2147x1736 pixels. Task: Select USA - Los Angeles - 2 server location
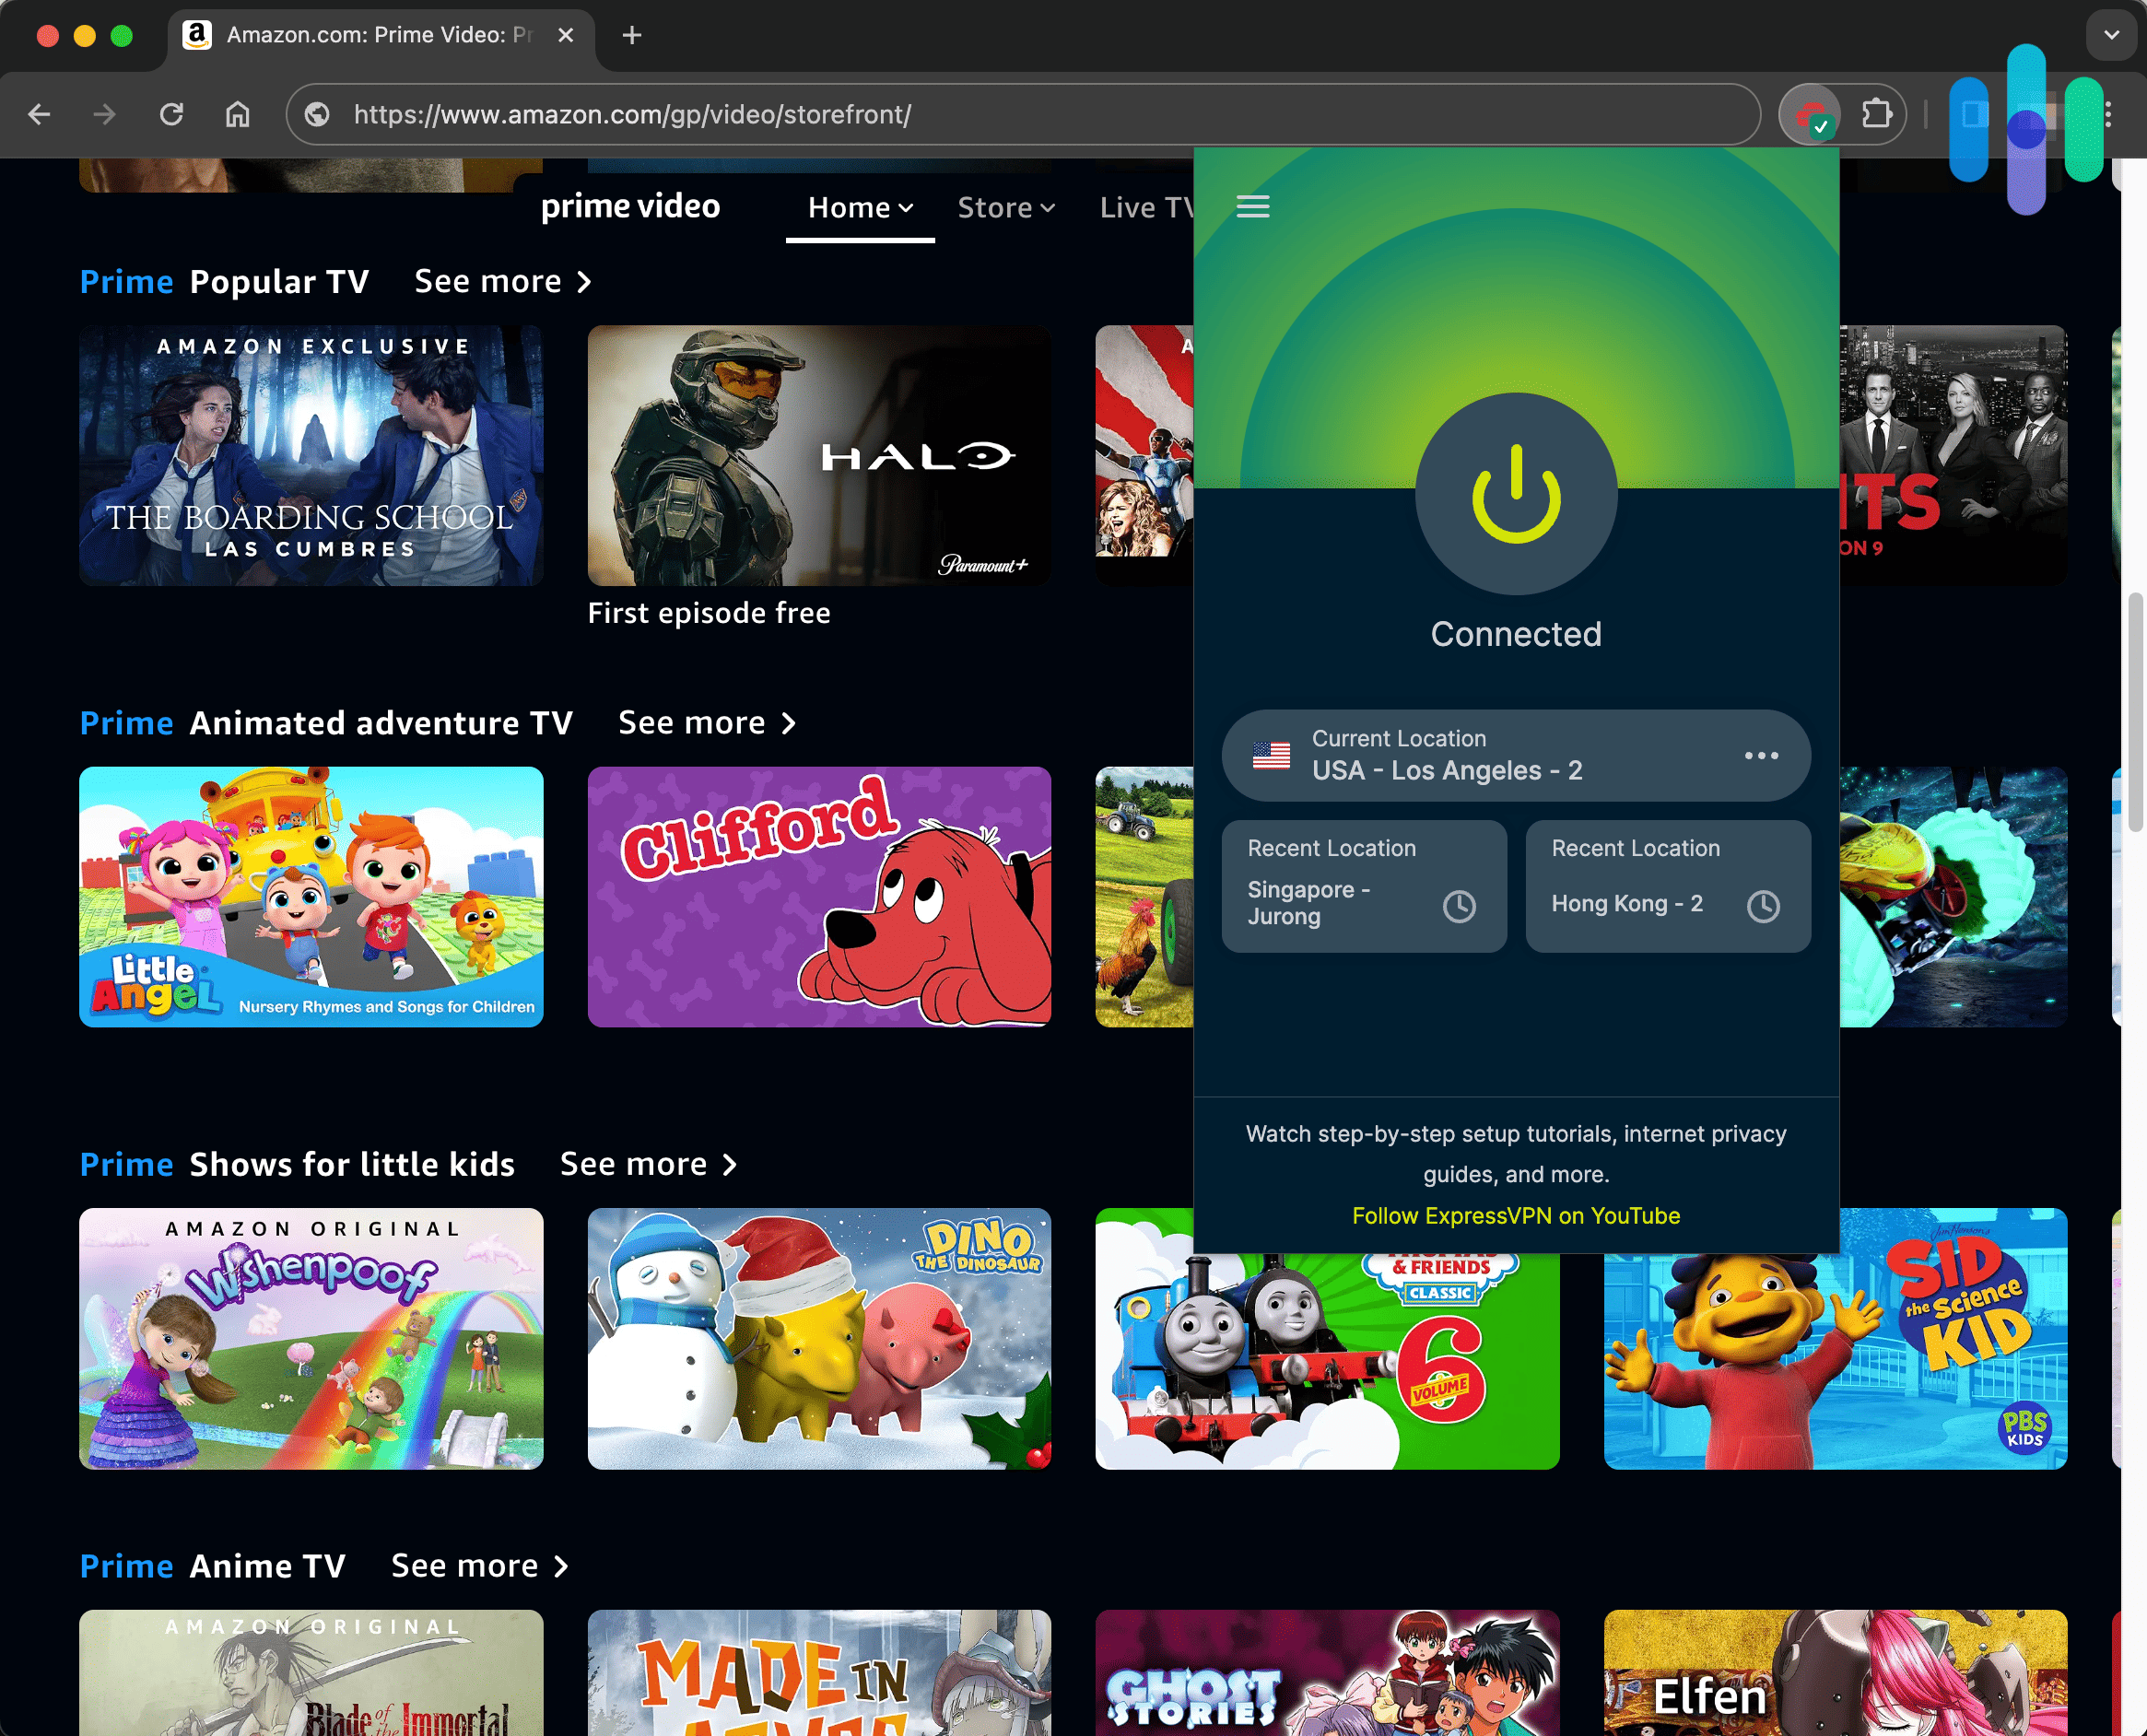1515,757
